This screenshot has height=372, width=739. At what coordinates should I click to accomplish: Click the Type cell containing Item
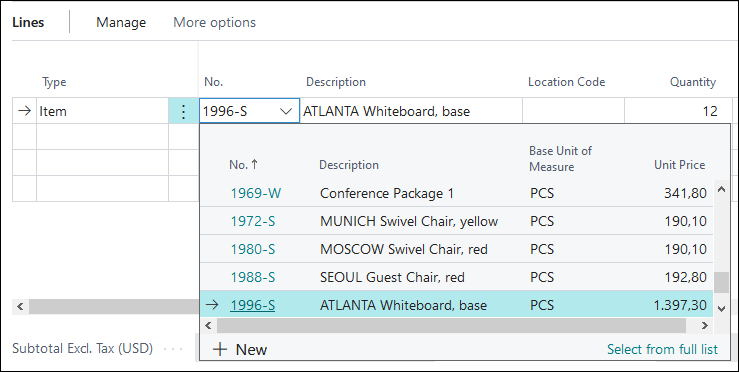103,111
